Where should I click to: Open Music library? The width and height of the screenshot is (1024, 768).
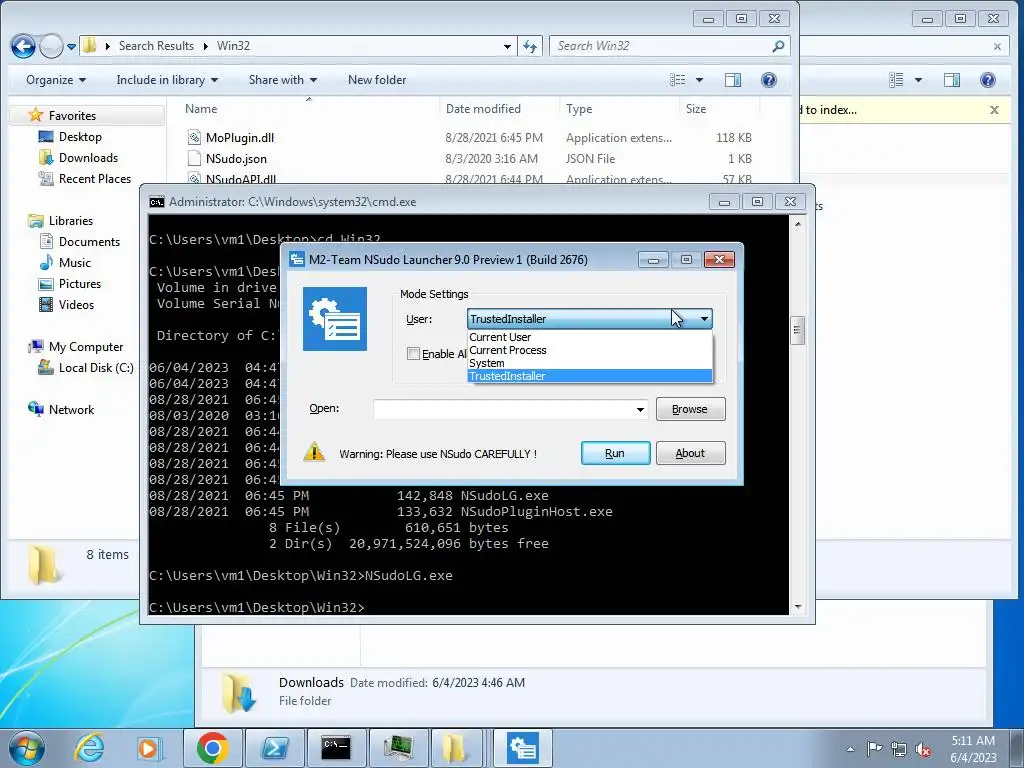tap(74, 263)
